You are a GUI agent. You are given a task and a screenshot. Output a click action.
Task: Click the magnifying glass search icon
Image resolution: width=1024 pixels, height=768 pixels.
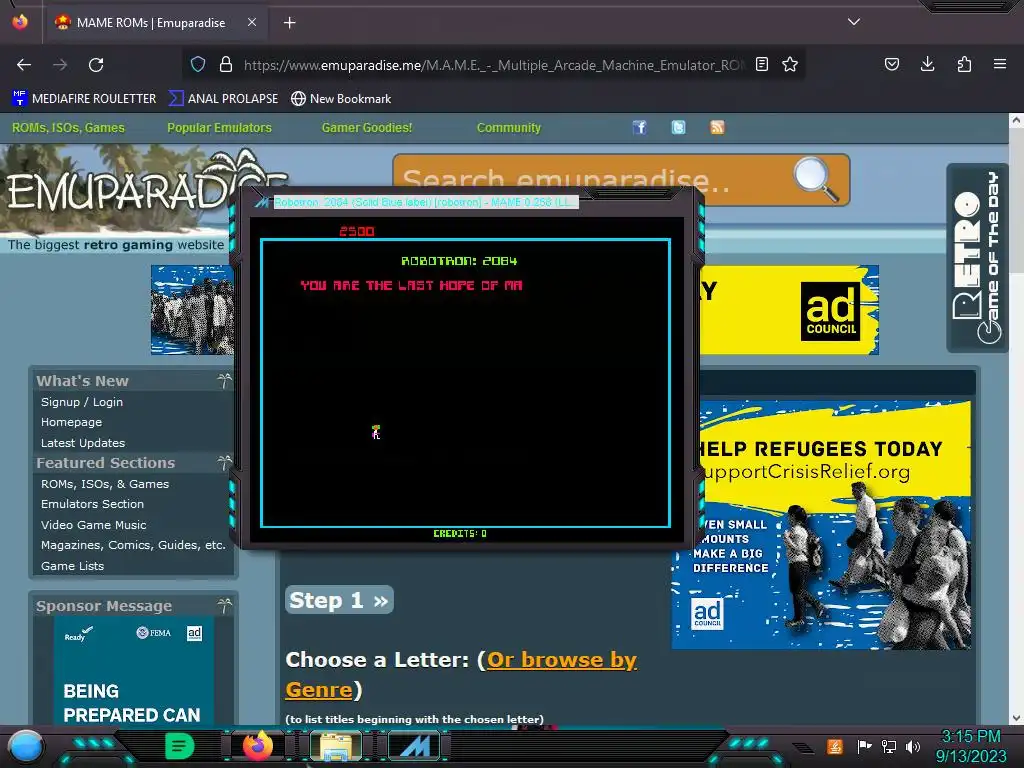[x=816, y=179]
